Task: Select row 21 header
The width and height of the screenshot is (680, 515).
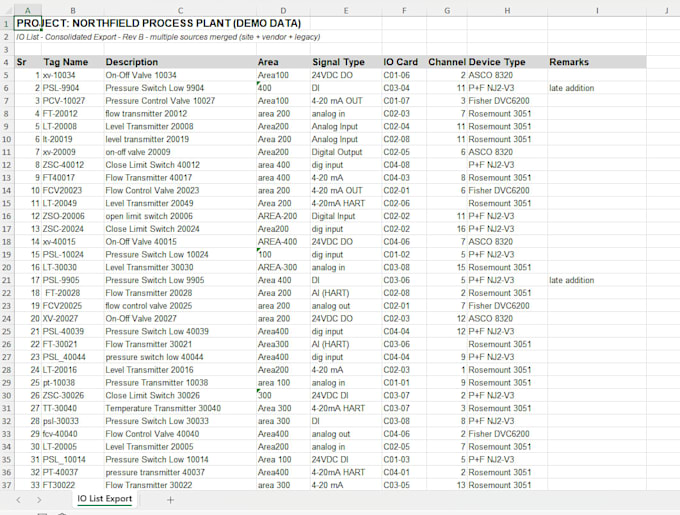Action: (x=7, y=280)
